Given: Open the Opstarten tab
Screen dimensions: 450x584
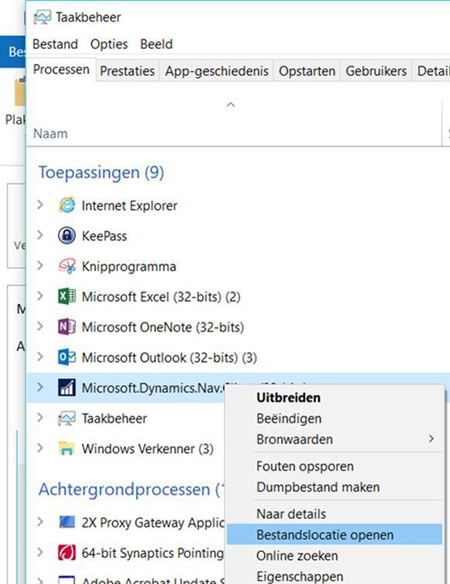Looking at the screenshot, I should click(x=307, y=71).
